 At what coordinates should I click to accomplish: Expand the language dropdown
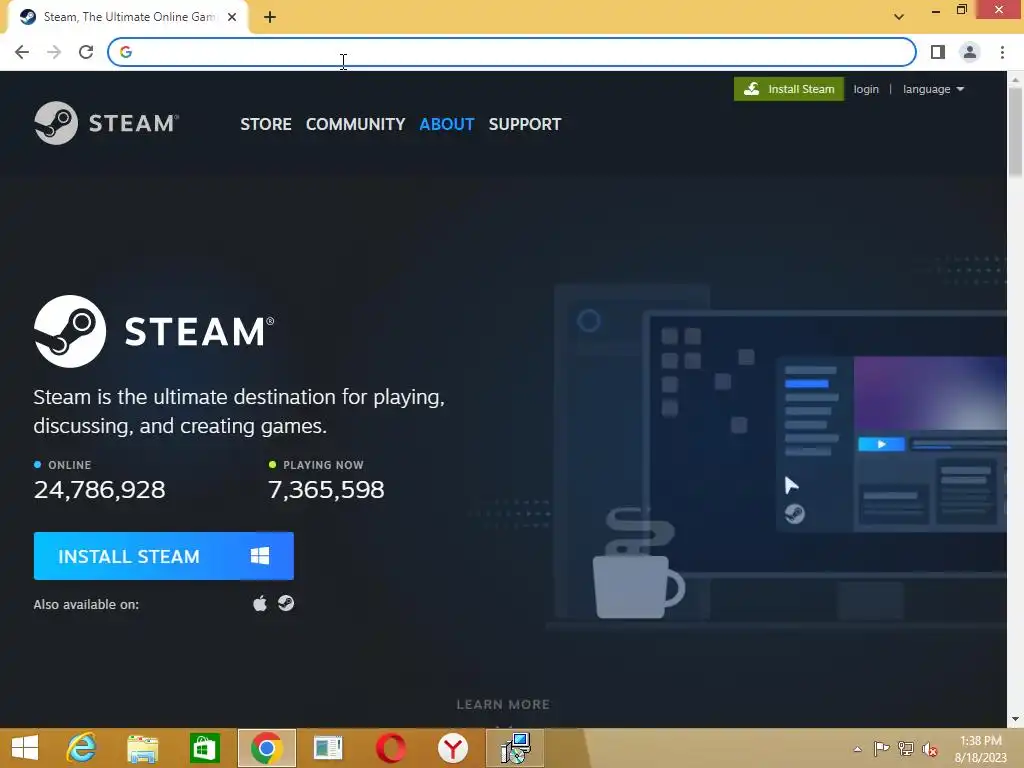click(933, 89)
